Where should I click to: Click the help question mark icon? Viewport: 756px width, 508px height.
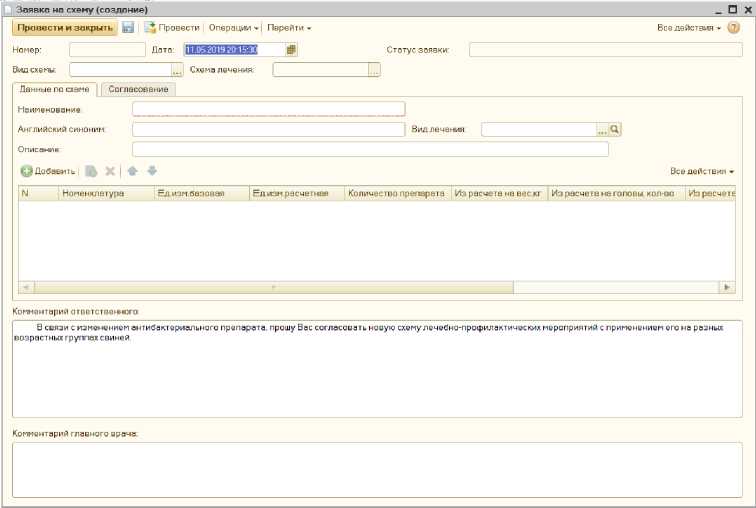pos(734,28)
